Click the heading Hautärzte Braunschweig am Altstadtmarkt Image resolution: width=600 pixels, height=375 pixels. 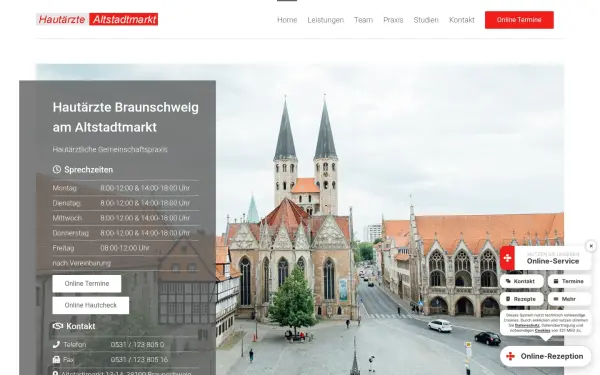coord(126,117)
